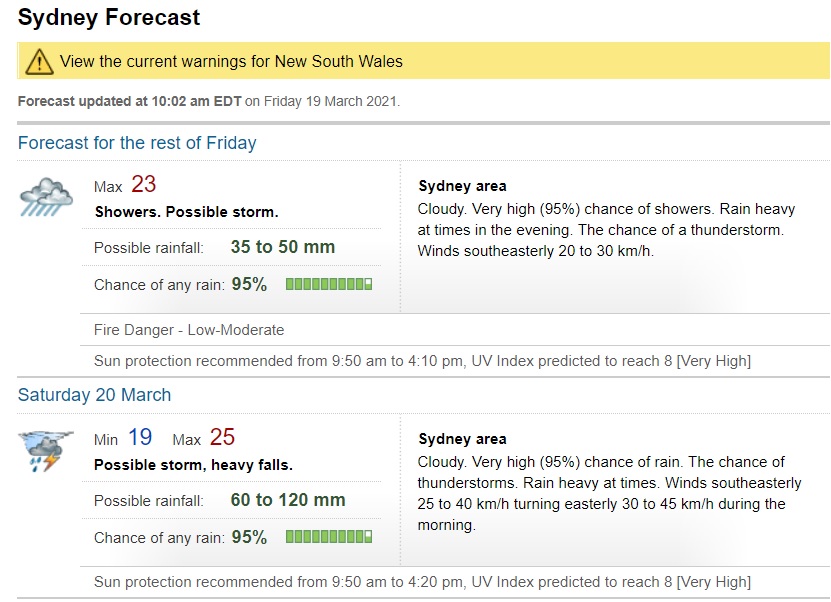Click Friday's chance of rain progress bar
The height and width of the screenshot is (602, 831).
(330, 285)
